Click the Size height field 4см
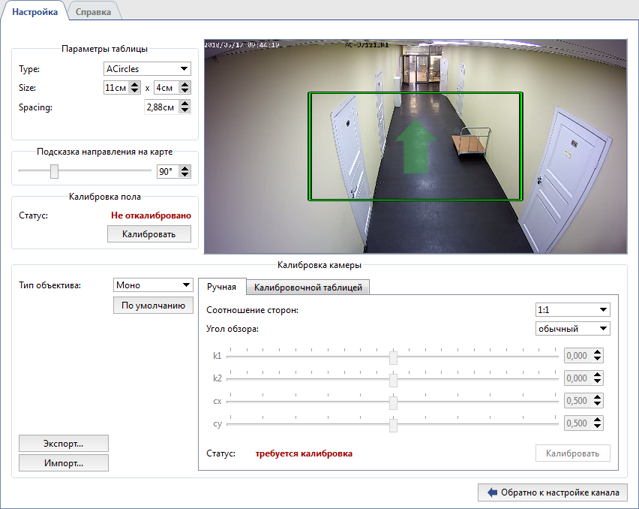The width and height of the screenshot is (639, 509). click(x=166, y=88)
